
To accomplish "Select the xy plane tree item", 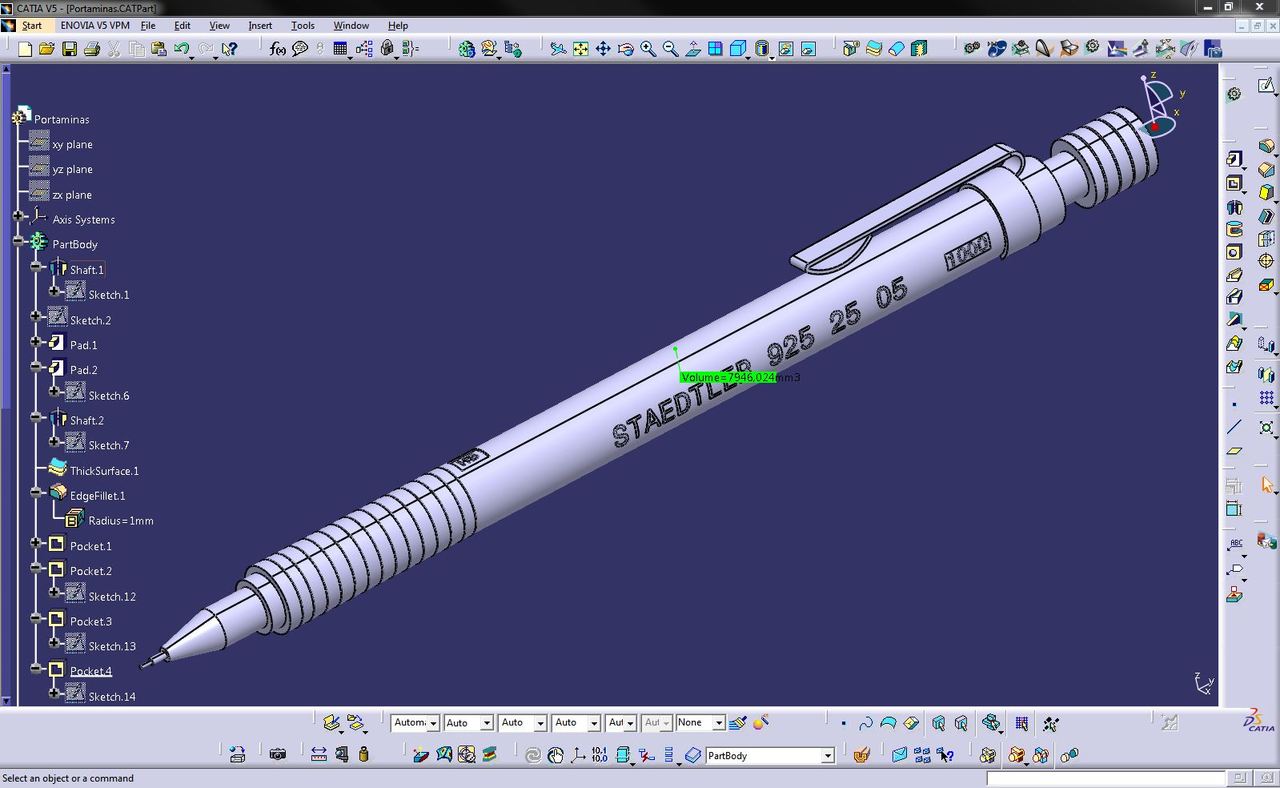I will pyautogui.click(x=72, y=144).
